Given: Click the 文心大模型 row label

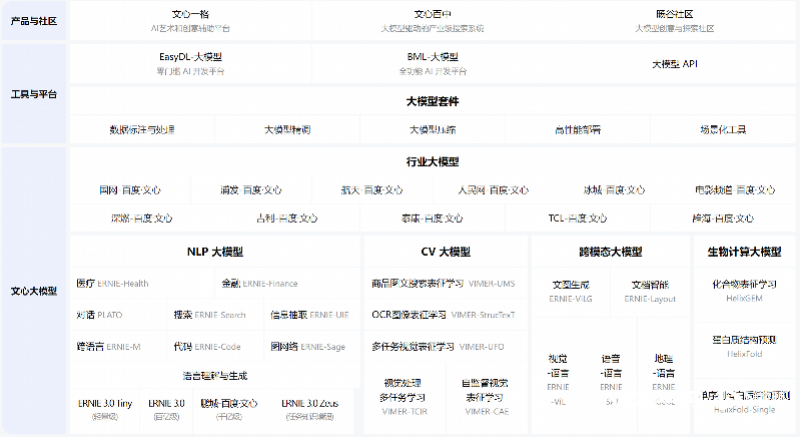Looking at the screenshot, I should (34, 291).
